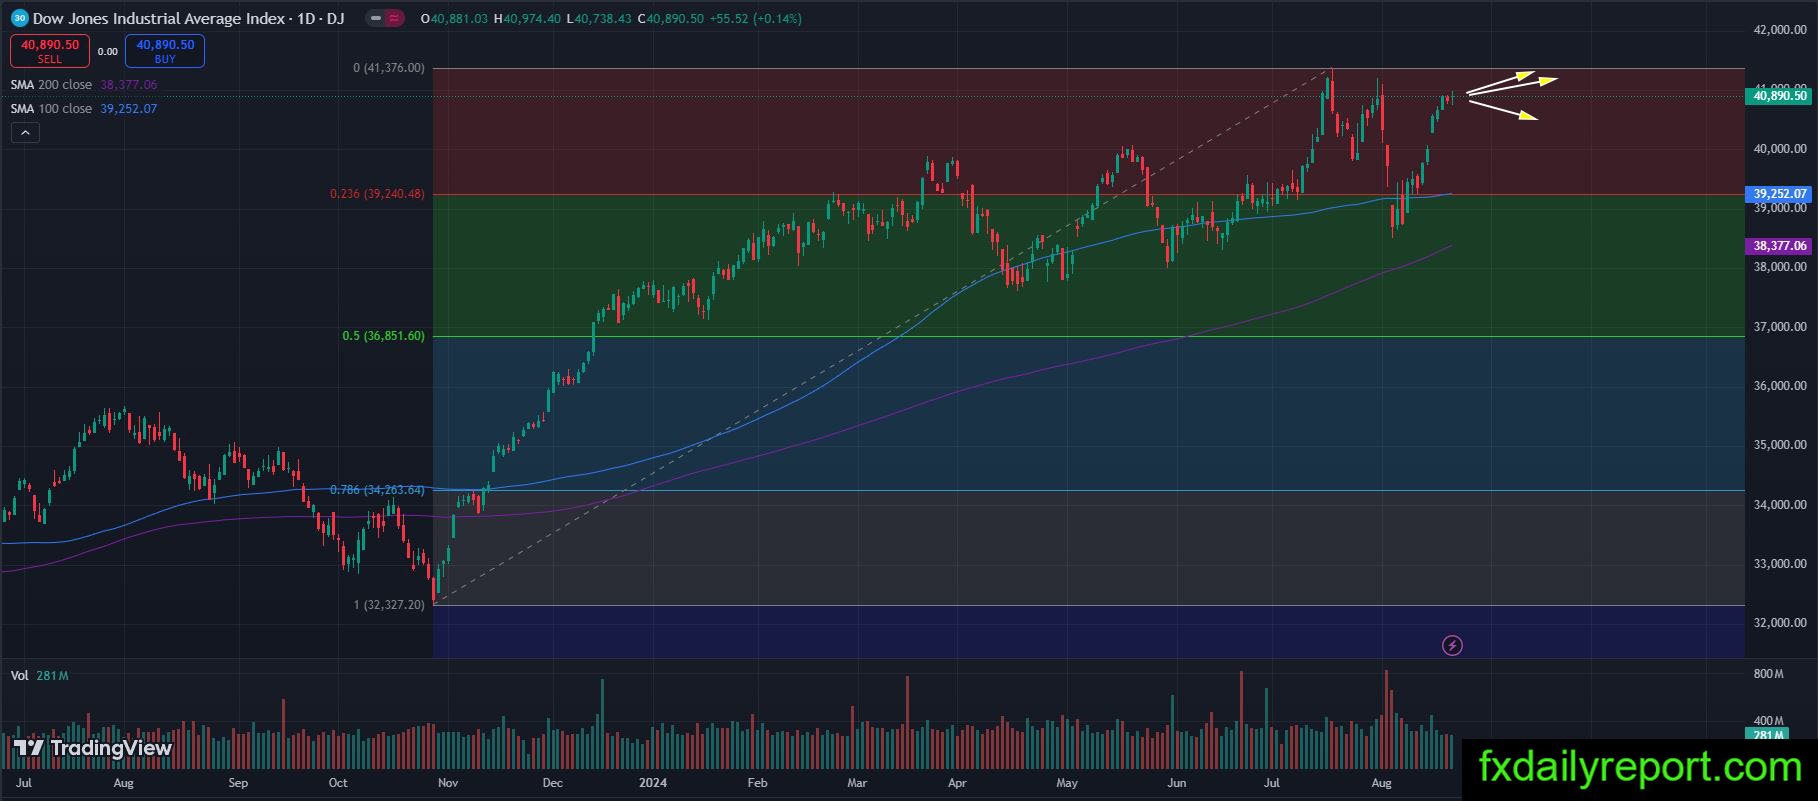Click the green 281M volume tag on axis
The image size is (1818, 801).
click(x=1769, y=735)
